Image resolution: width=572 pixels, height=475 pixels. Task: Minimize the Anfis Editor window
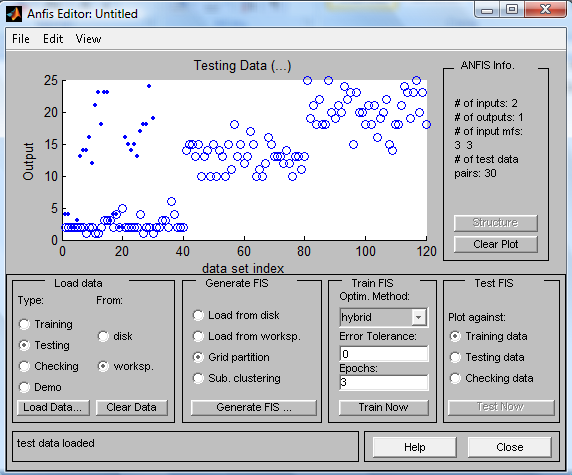point(487,9)
